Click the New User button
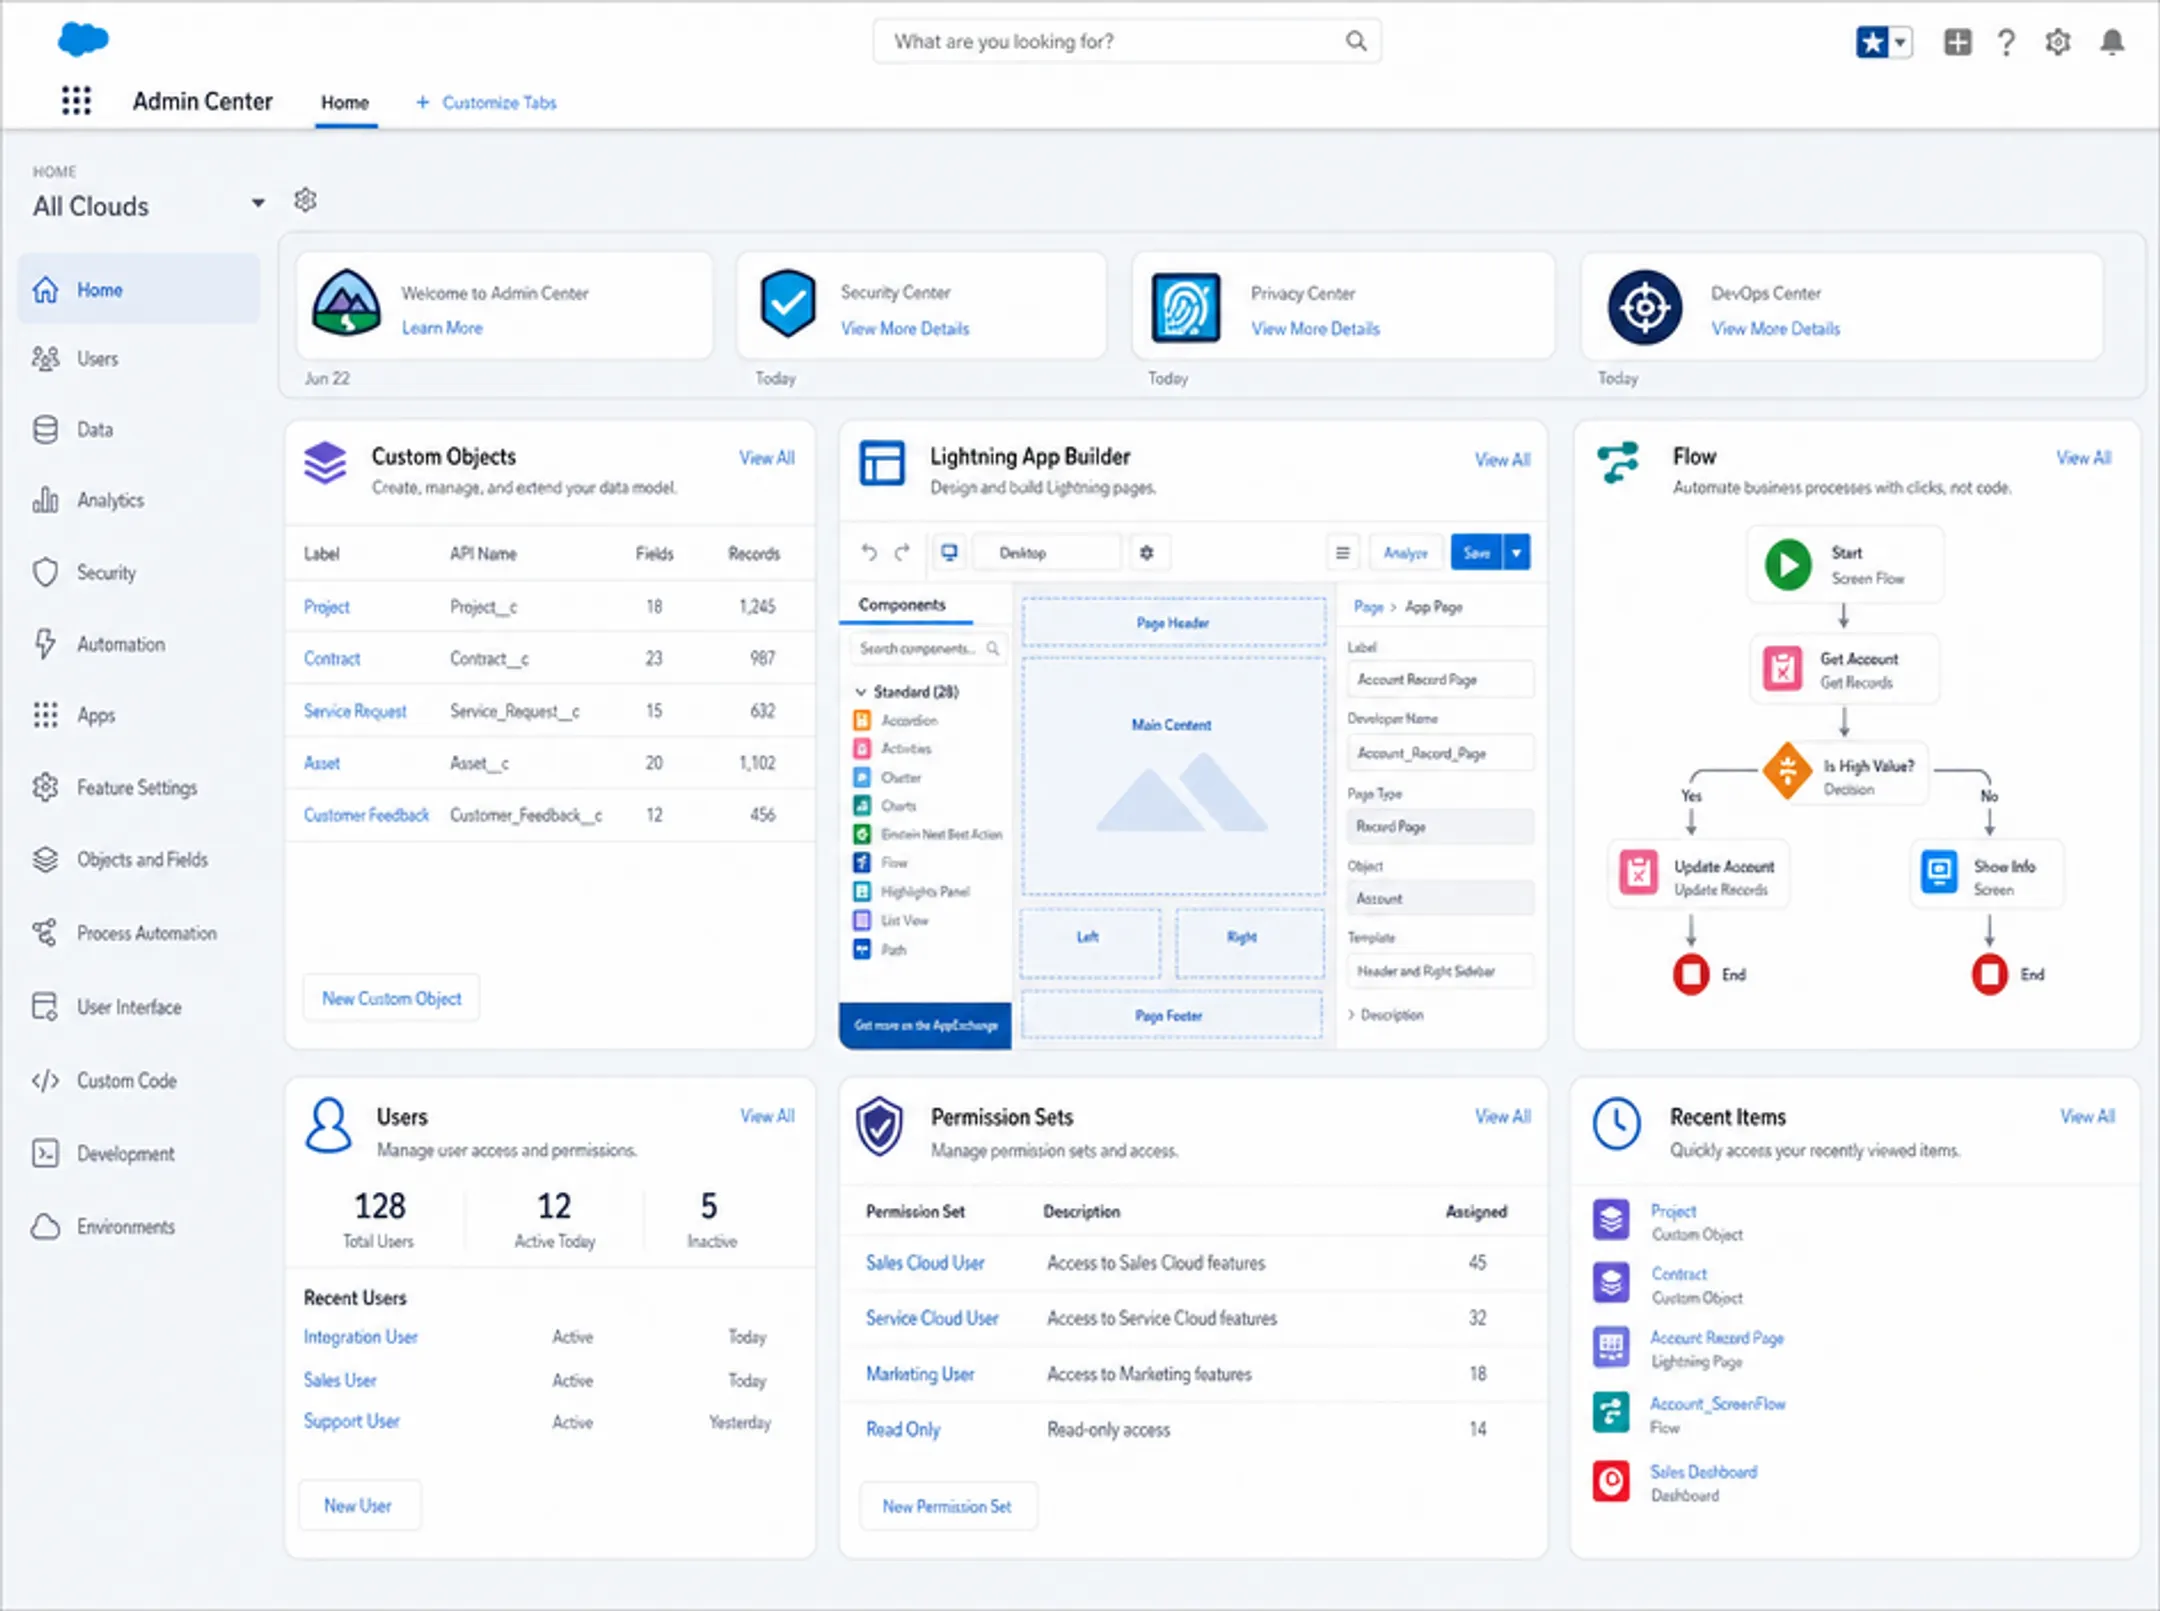The width and height of the screenshot is (2160, 1611). point(358,1505)
